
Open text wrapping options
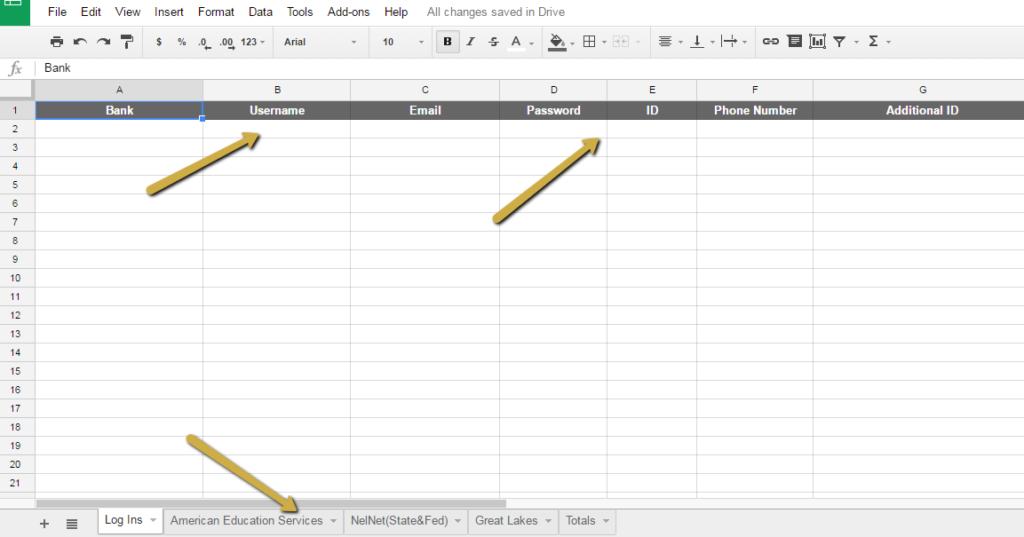point(729,42)
